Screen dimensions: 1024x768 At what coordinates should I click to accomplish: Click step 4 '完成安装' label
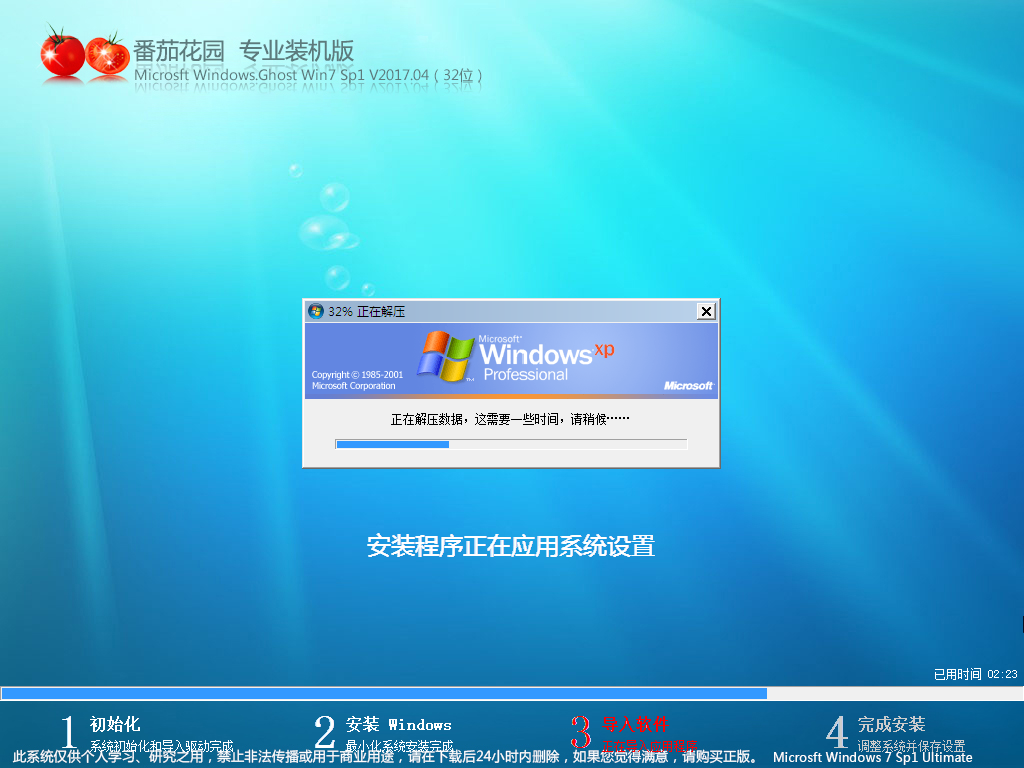(891, 724)
